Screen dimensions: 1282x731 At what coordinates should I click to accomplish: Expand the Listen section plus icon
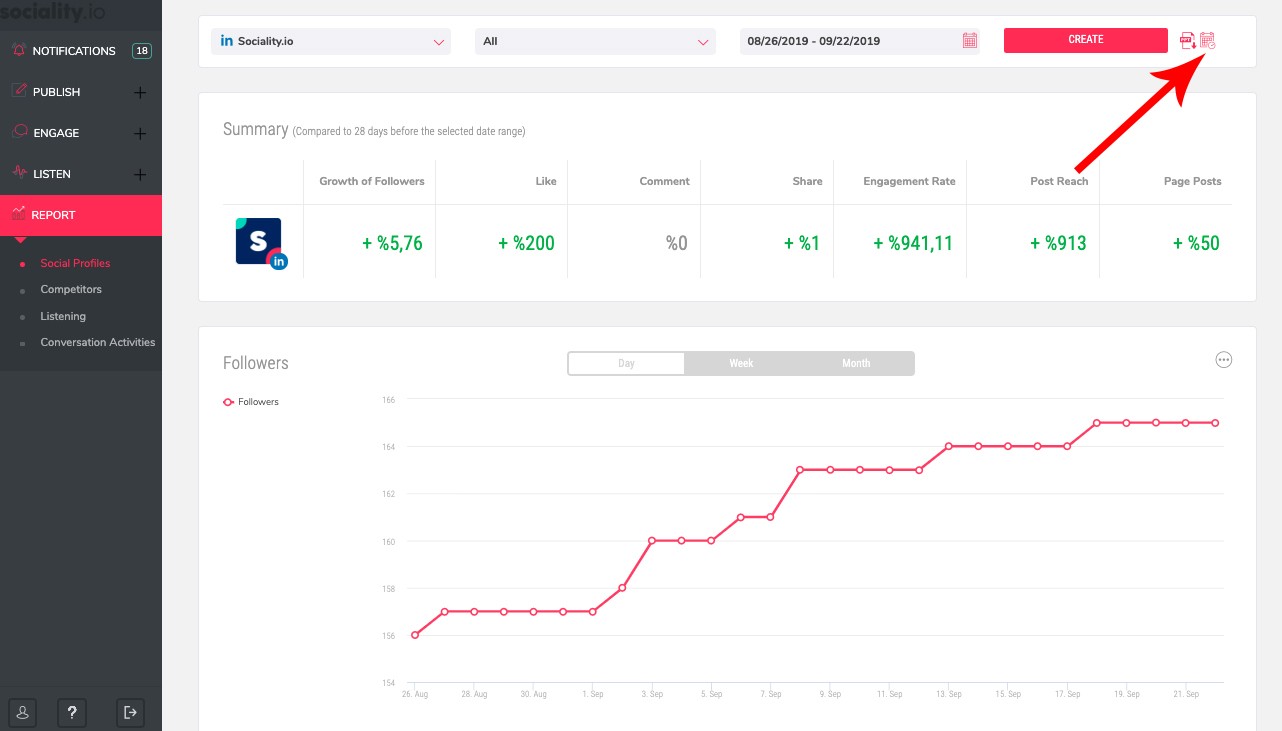[140, 174]
